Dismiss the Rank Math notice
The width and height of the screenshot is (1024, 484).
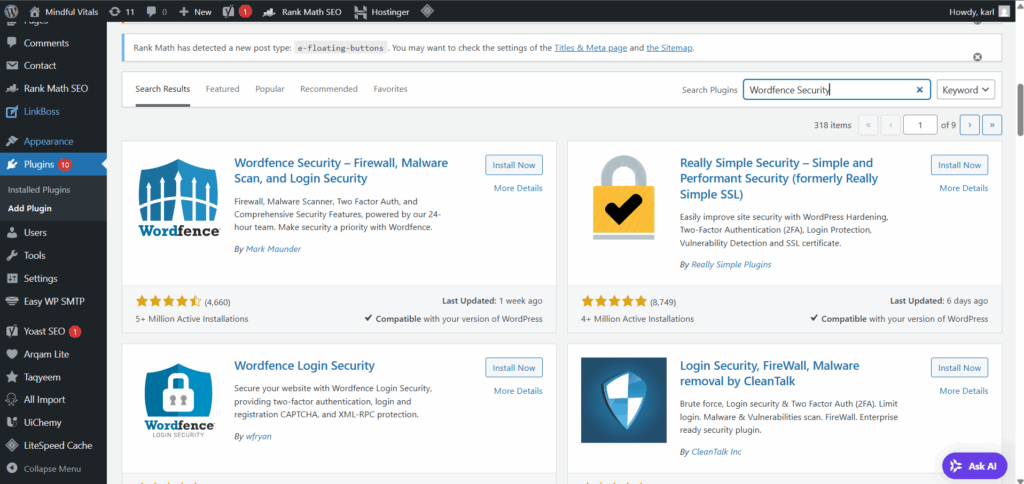tap(978, 57)
